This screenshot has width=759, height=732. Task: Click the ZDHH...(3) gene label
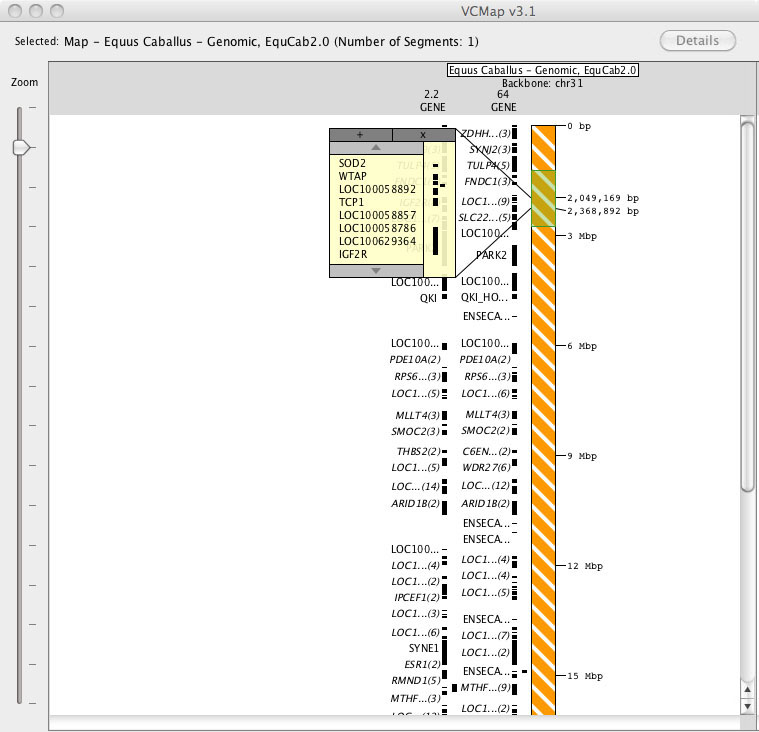point(485,134)
